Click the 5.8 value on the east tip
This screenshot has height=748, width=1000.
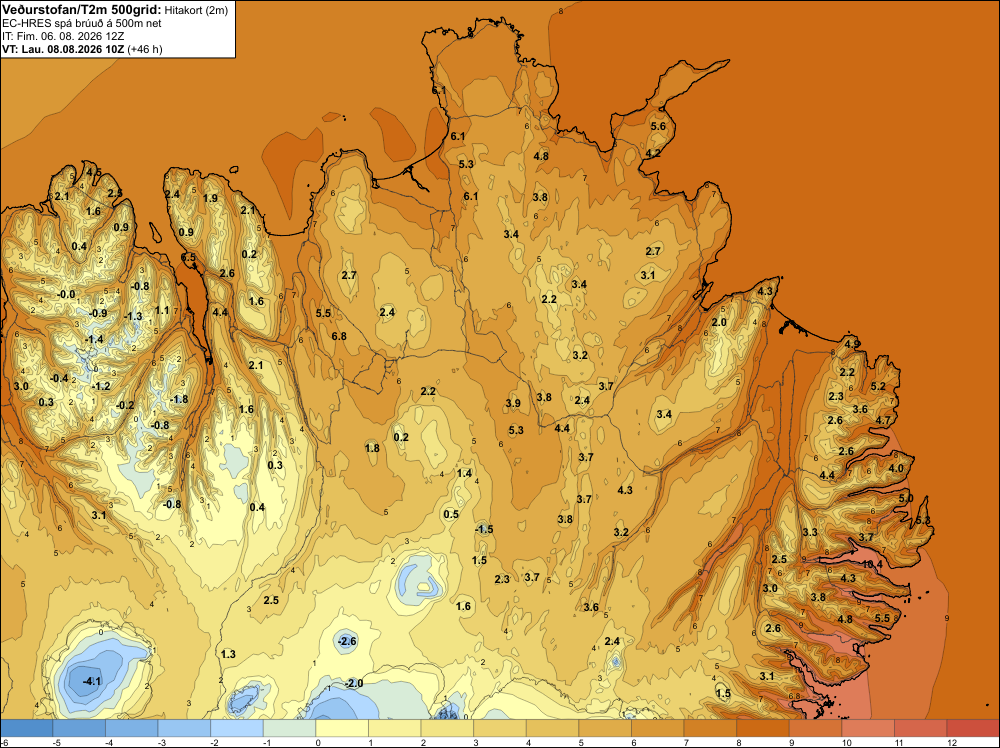pos(923,520)
